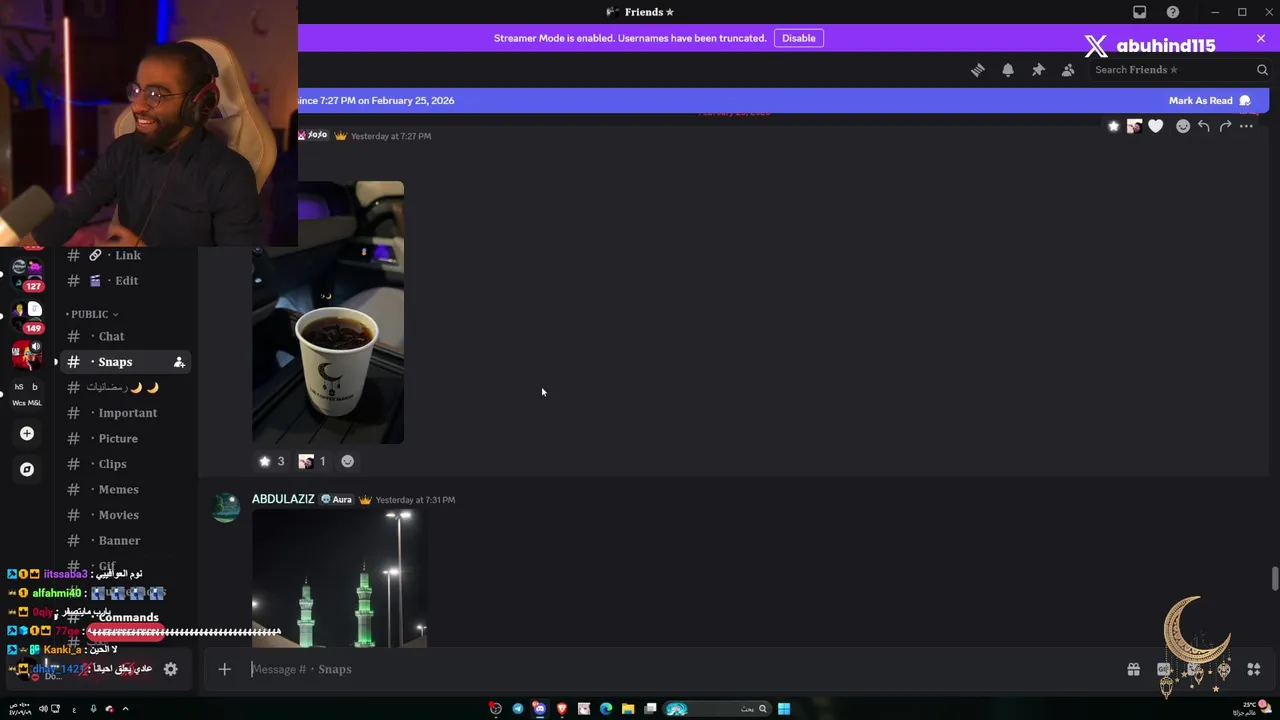Show pinned messages pin icon
This screenshot has height=720, width=1280.
click(x=1038, y=70)
